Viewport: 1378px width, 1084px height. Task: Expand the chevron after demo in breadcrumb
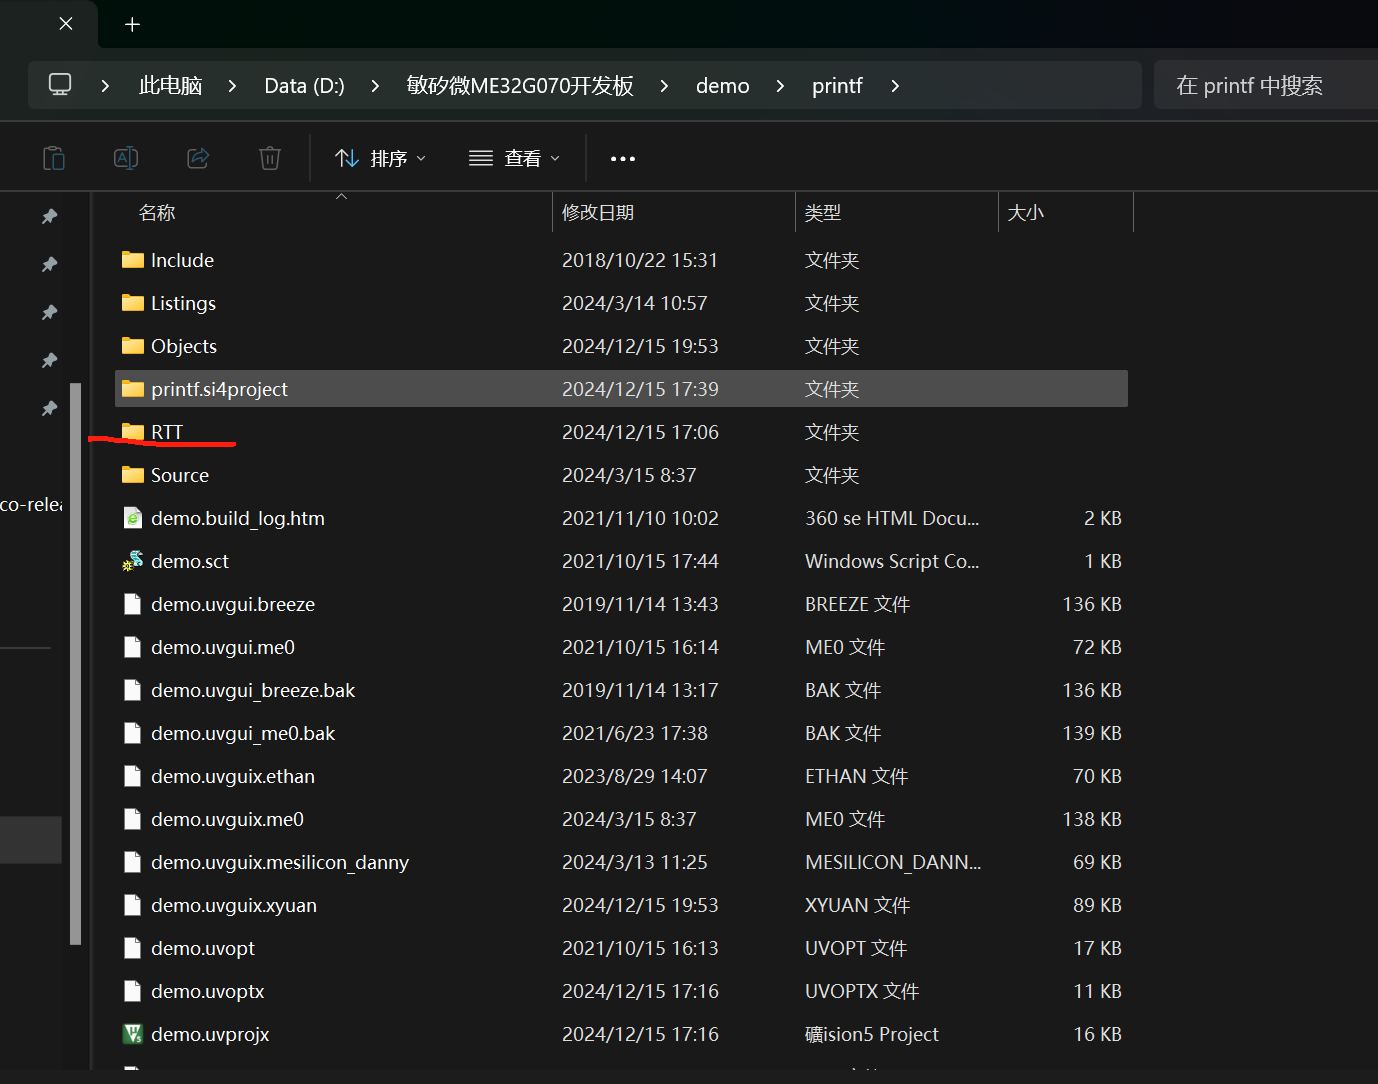pos(780,86)
